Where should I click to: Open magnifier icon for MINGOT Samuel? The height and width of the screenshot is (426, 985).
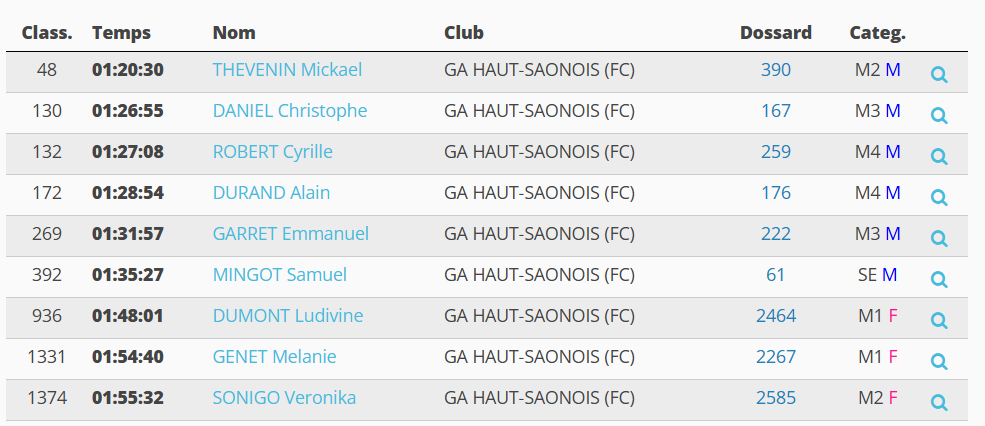(x=939, y=279)
